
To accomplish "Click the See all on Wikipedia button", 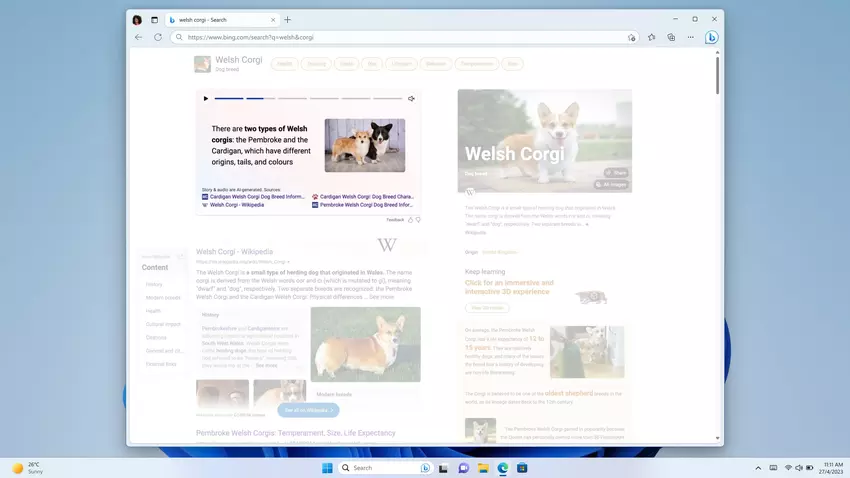I will point(308,410).
